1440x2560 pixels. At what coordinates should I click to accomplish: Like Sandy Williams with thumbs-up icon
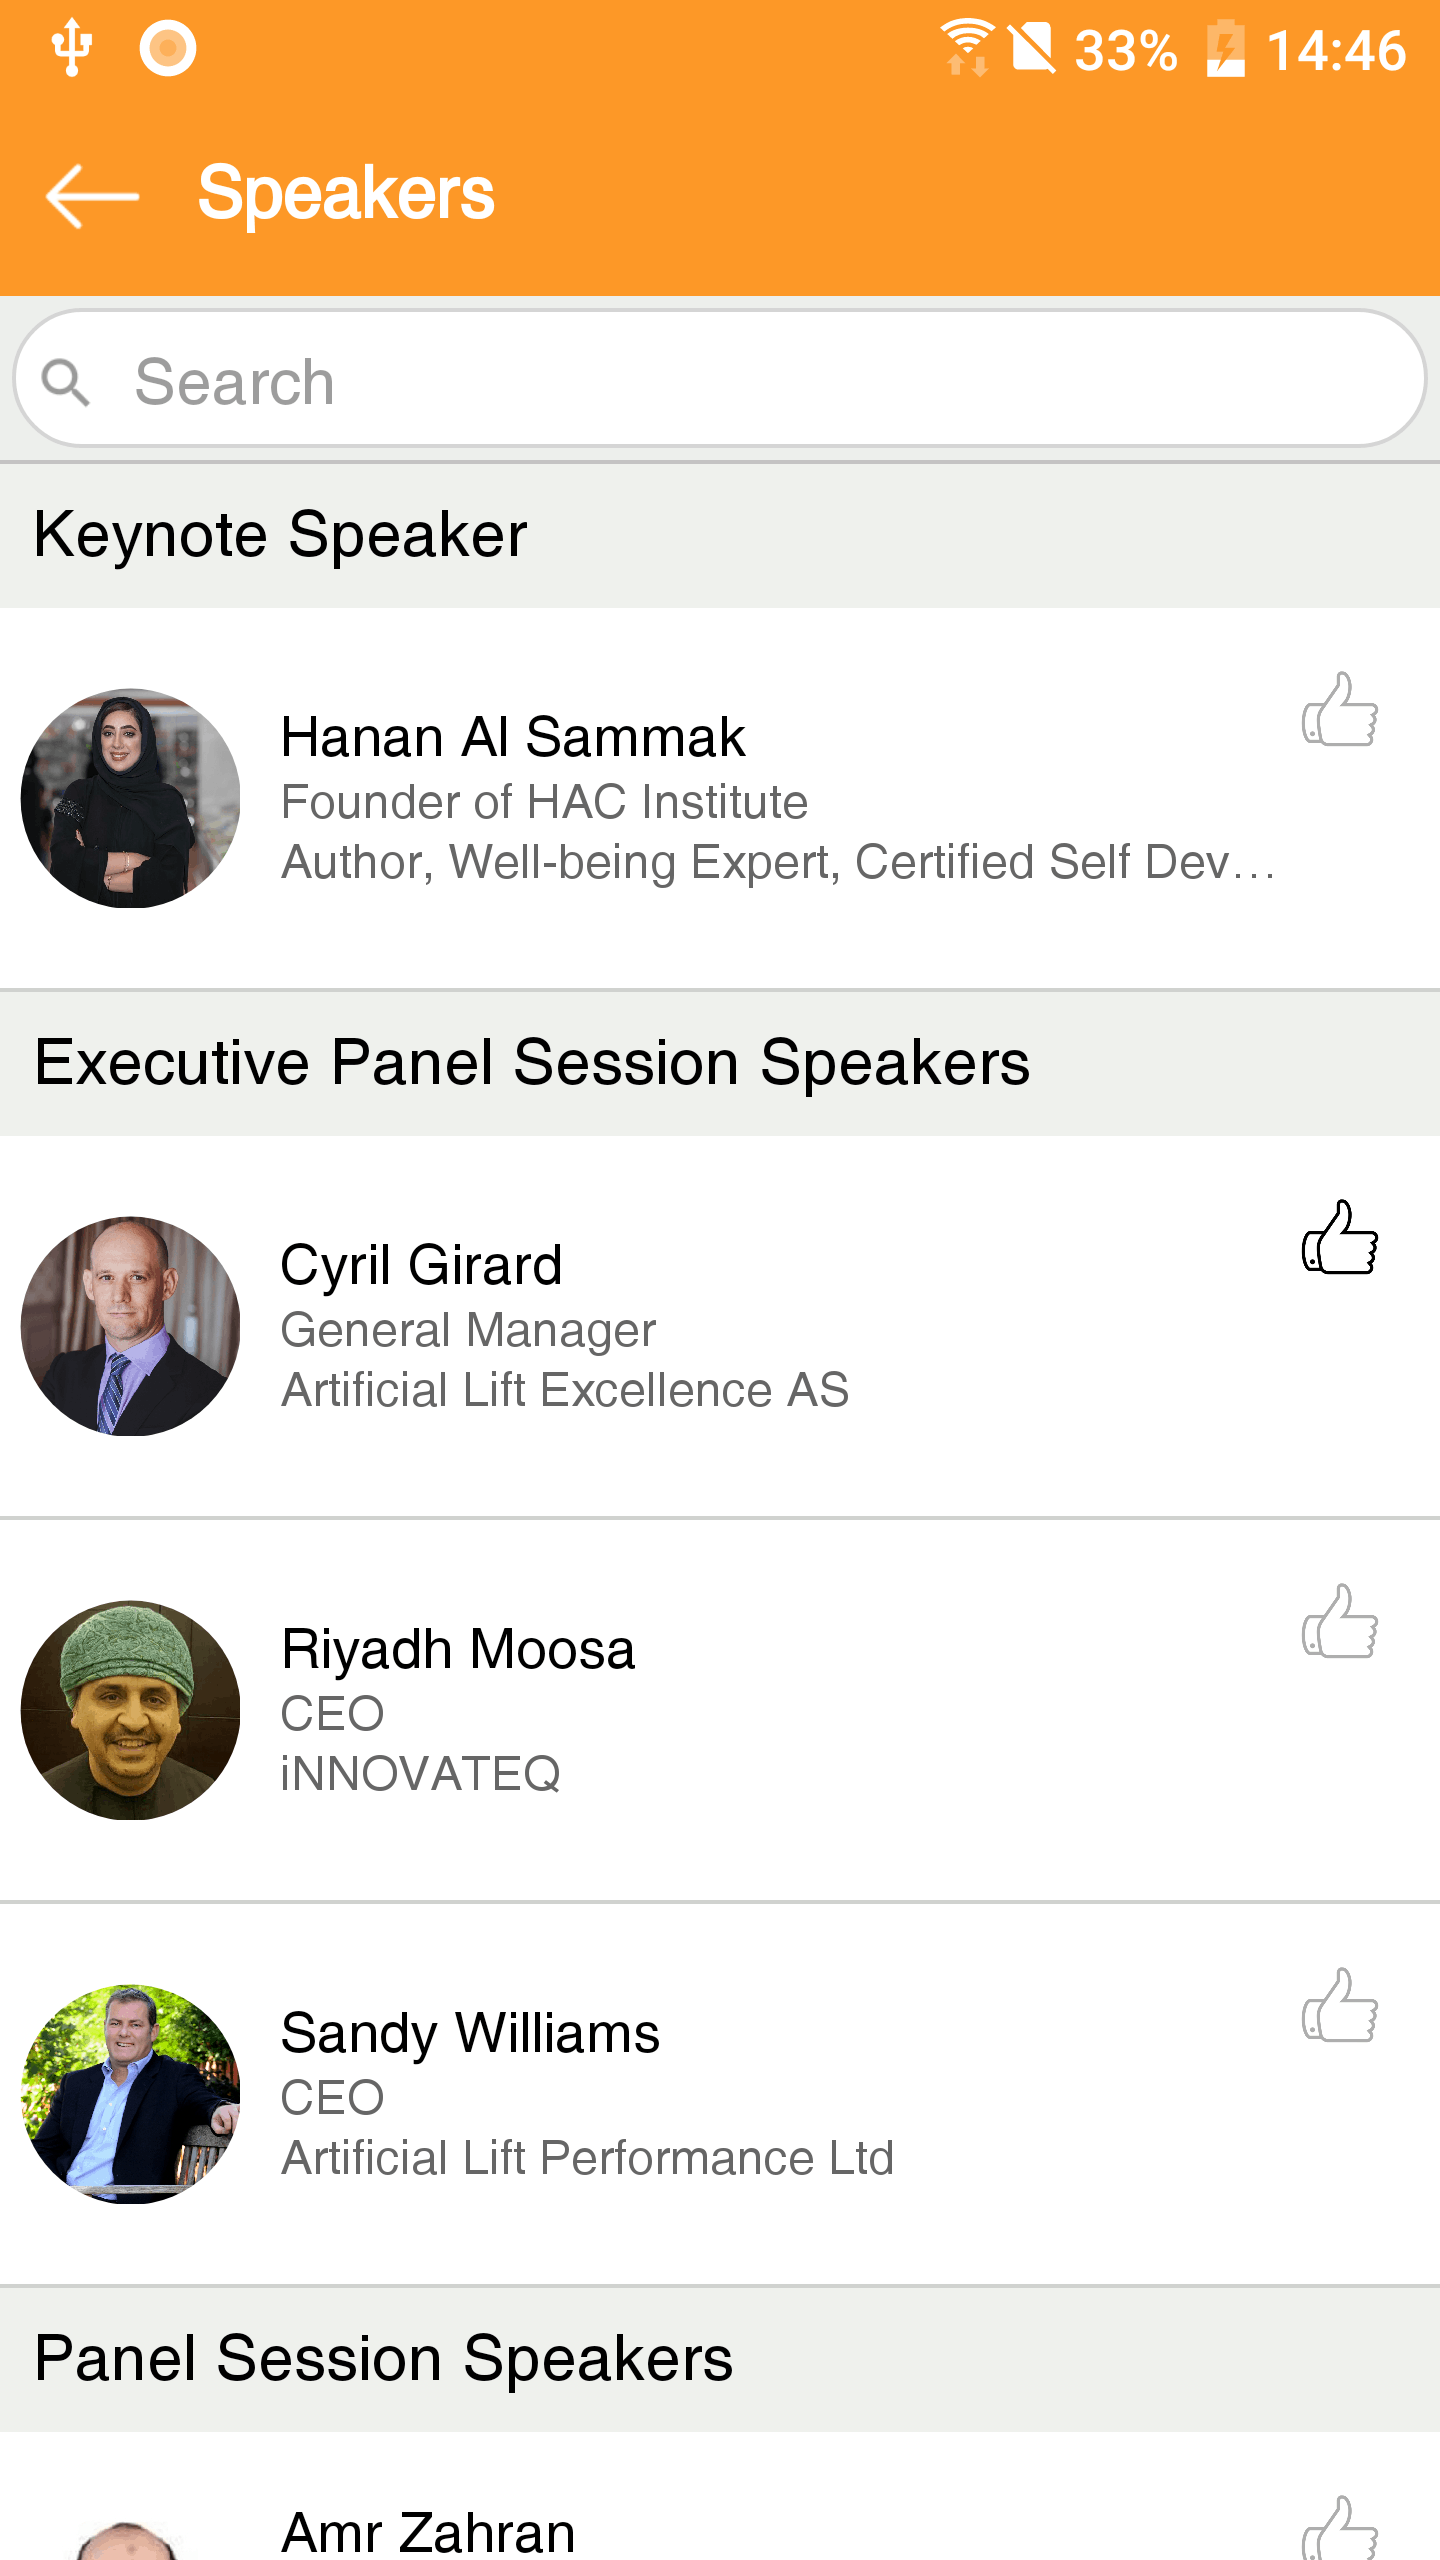pos(1340,2005)
